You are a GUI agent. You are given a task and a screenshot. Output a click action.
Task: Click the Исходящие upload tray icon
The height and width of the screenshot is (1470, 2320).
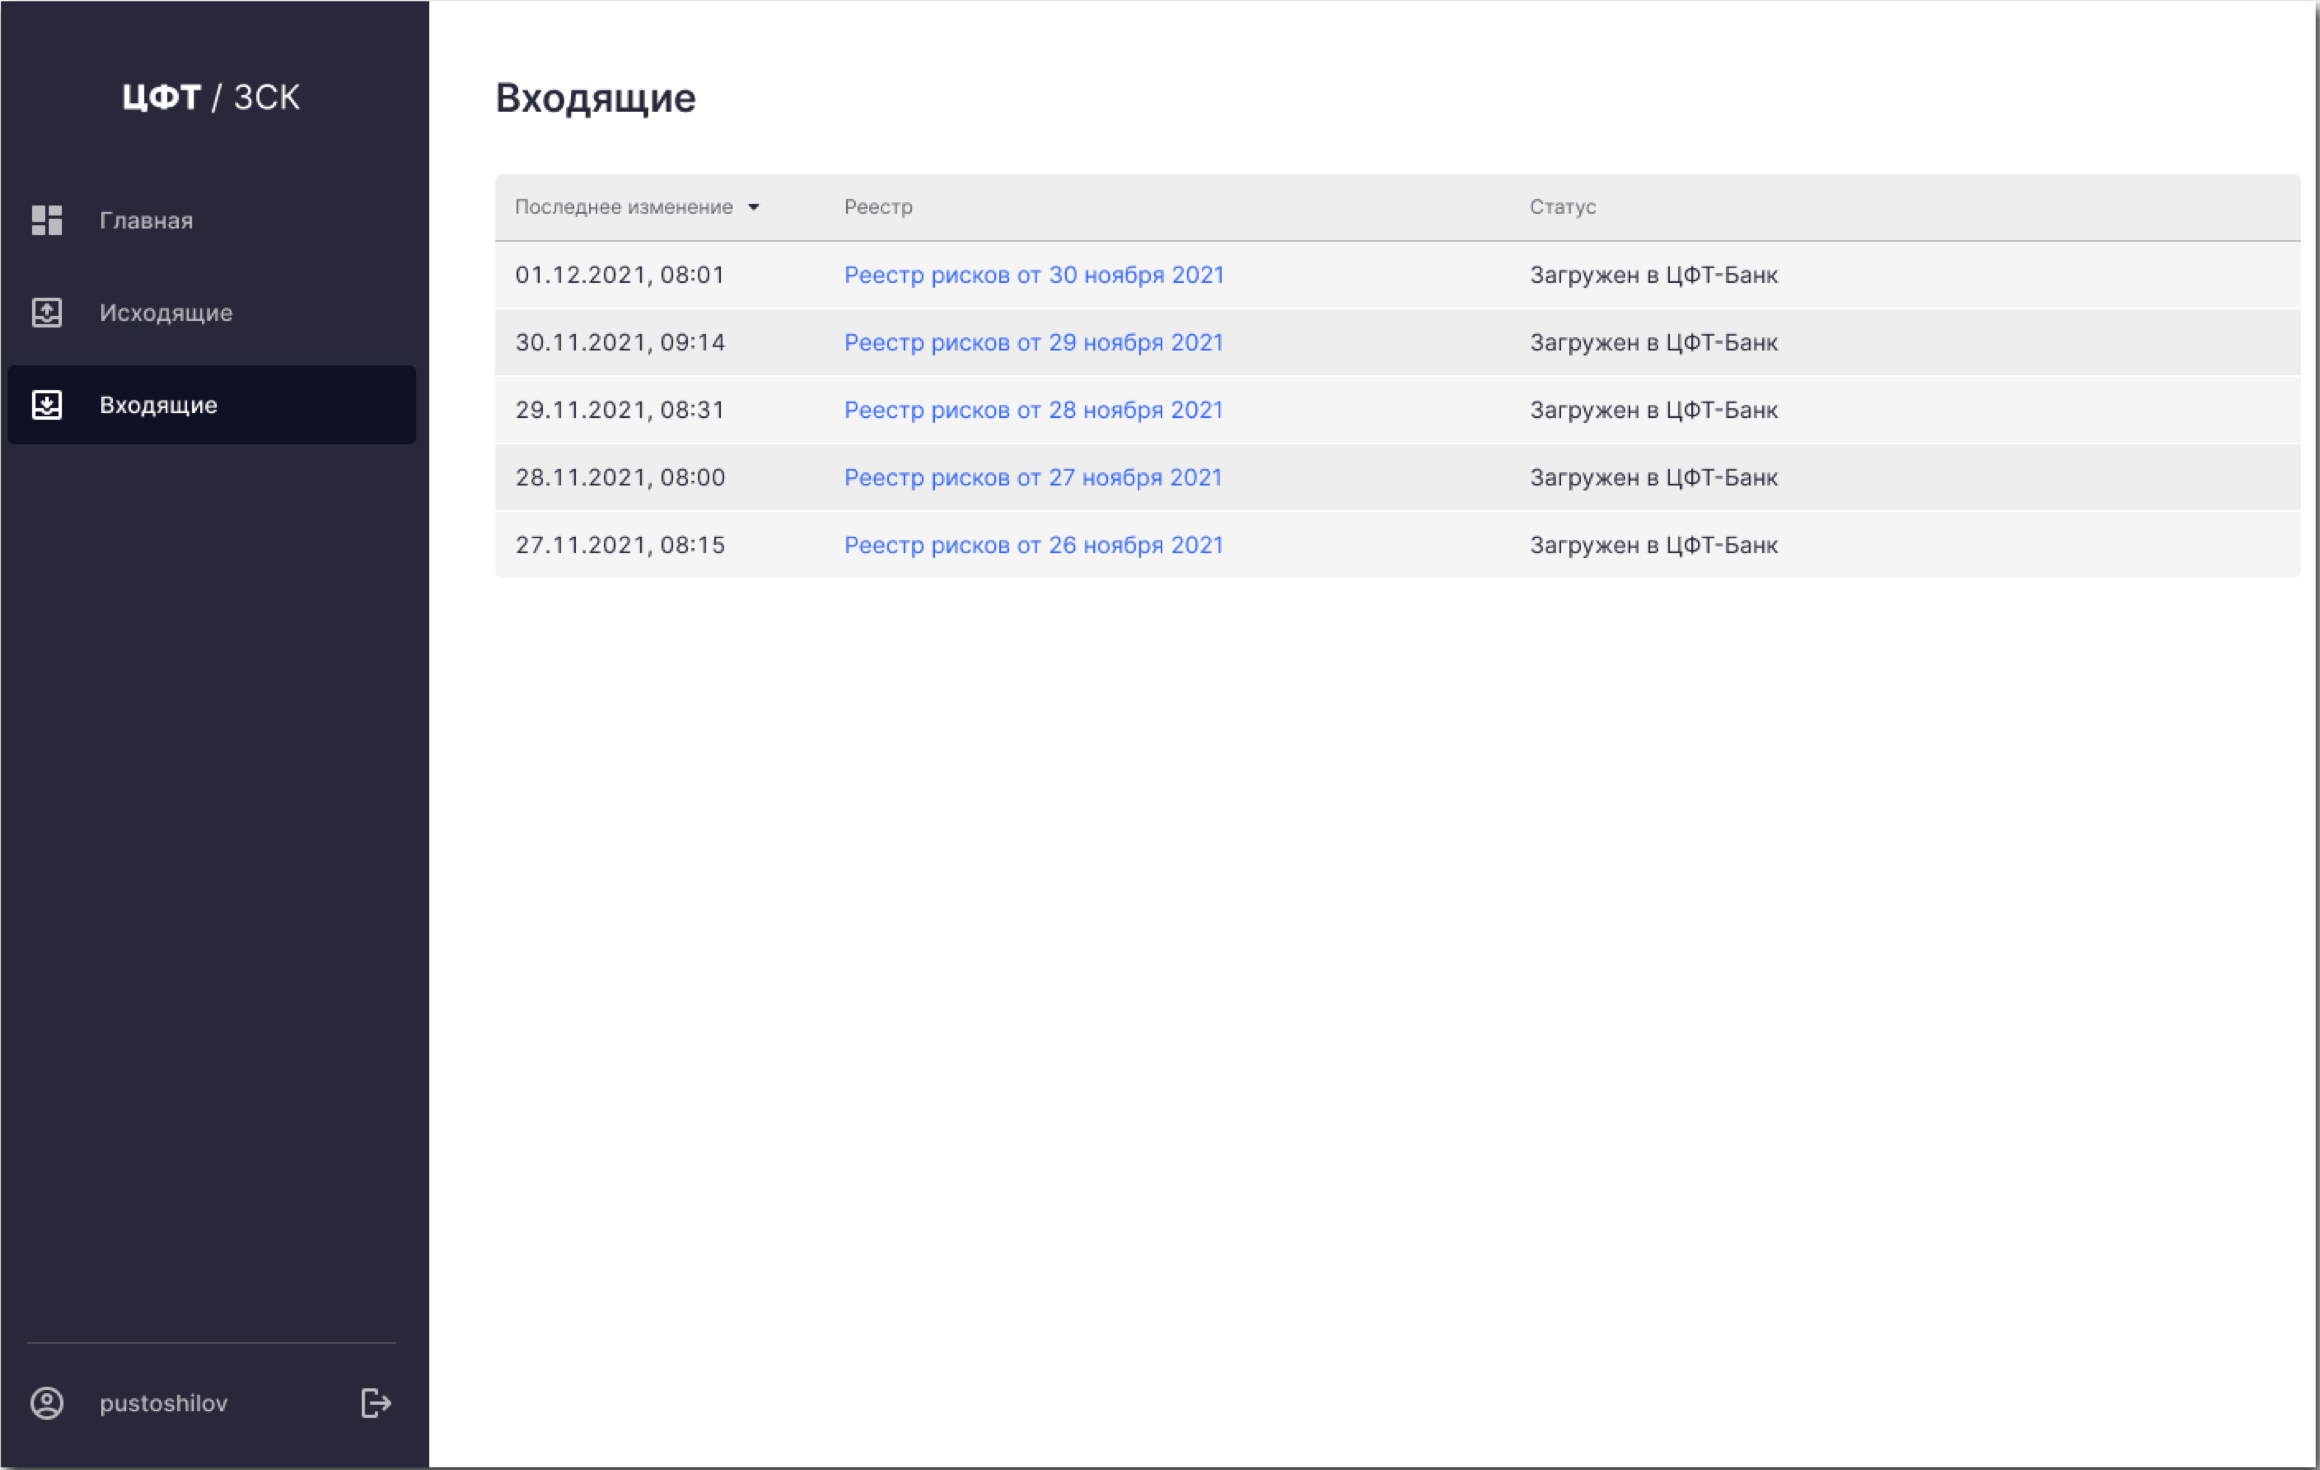pos(46,313)
